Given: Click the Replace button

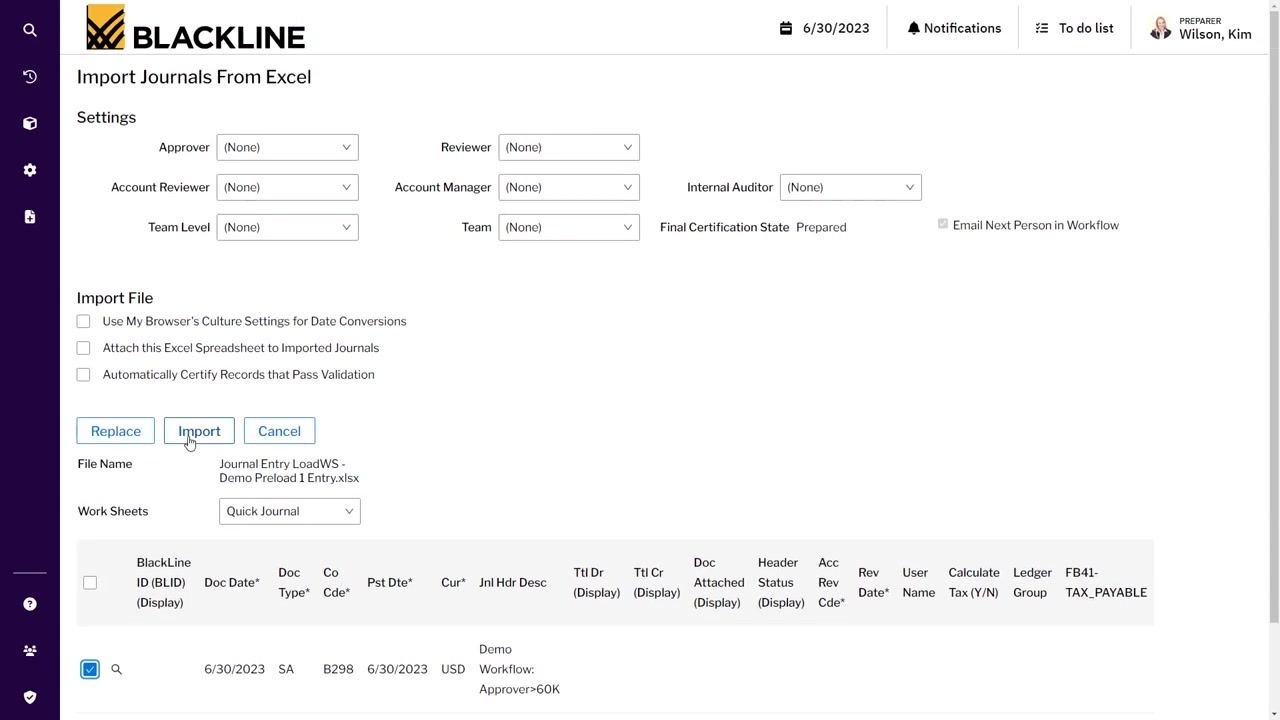Looking at the screenshot, I should 116,431.
